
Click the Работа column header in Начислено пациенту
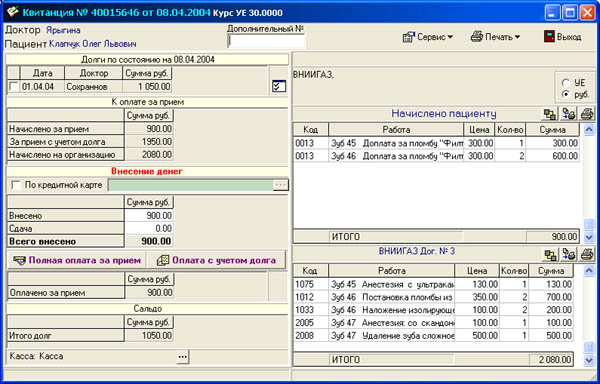[396, 129]
